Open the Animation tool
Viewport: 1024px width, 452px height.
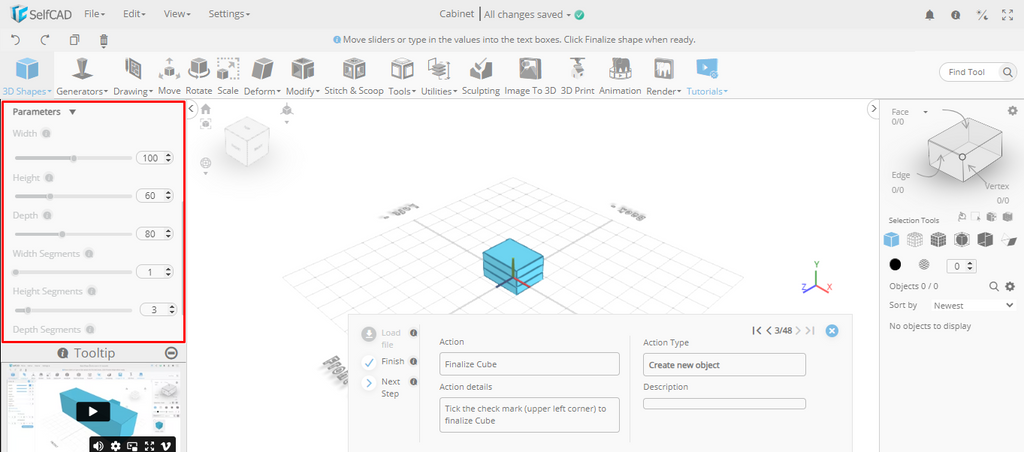pos(620,76)
